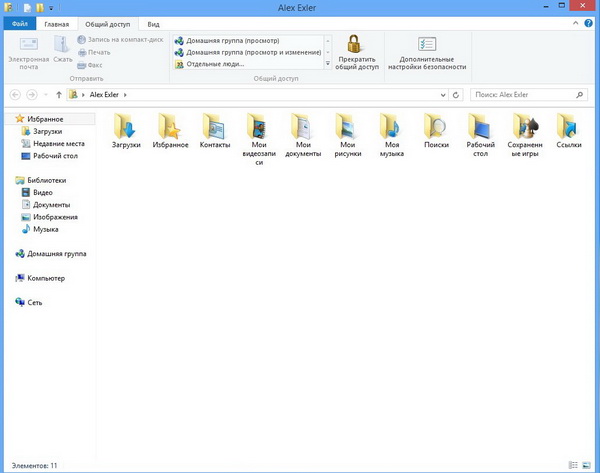The height and width of the screenshot is (473, 600).
Task: Click the Прекратить общий доступ lock icon
Action: [356, 43]
